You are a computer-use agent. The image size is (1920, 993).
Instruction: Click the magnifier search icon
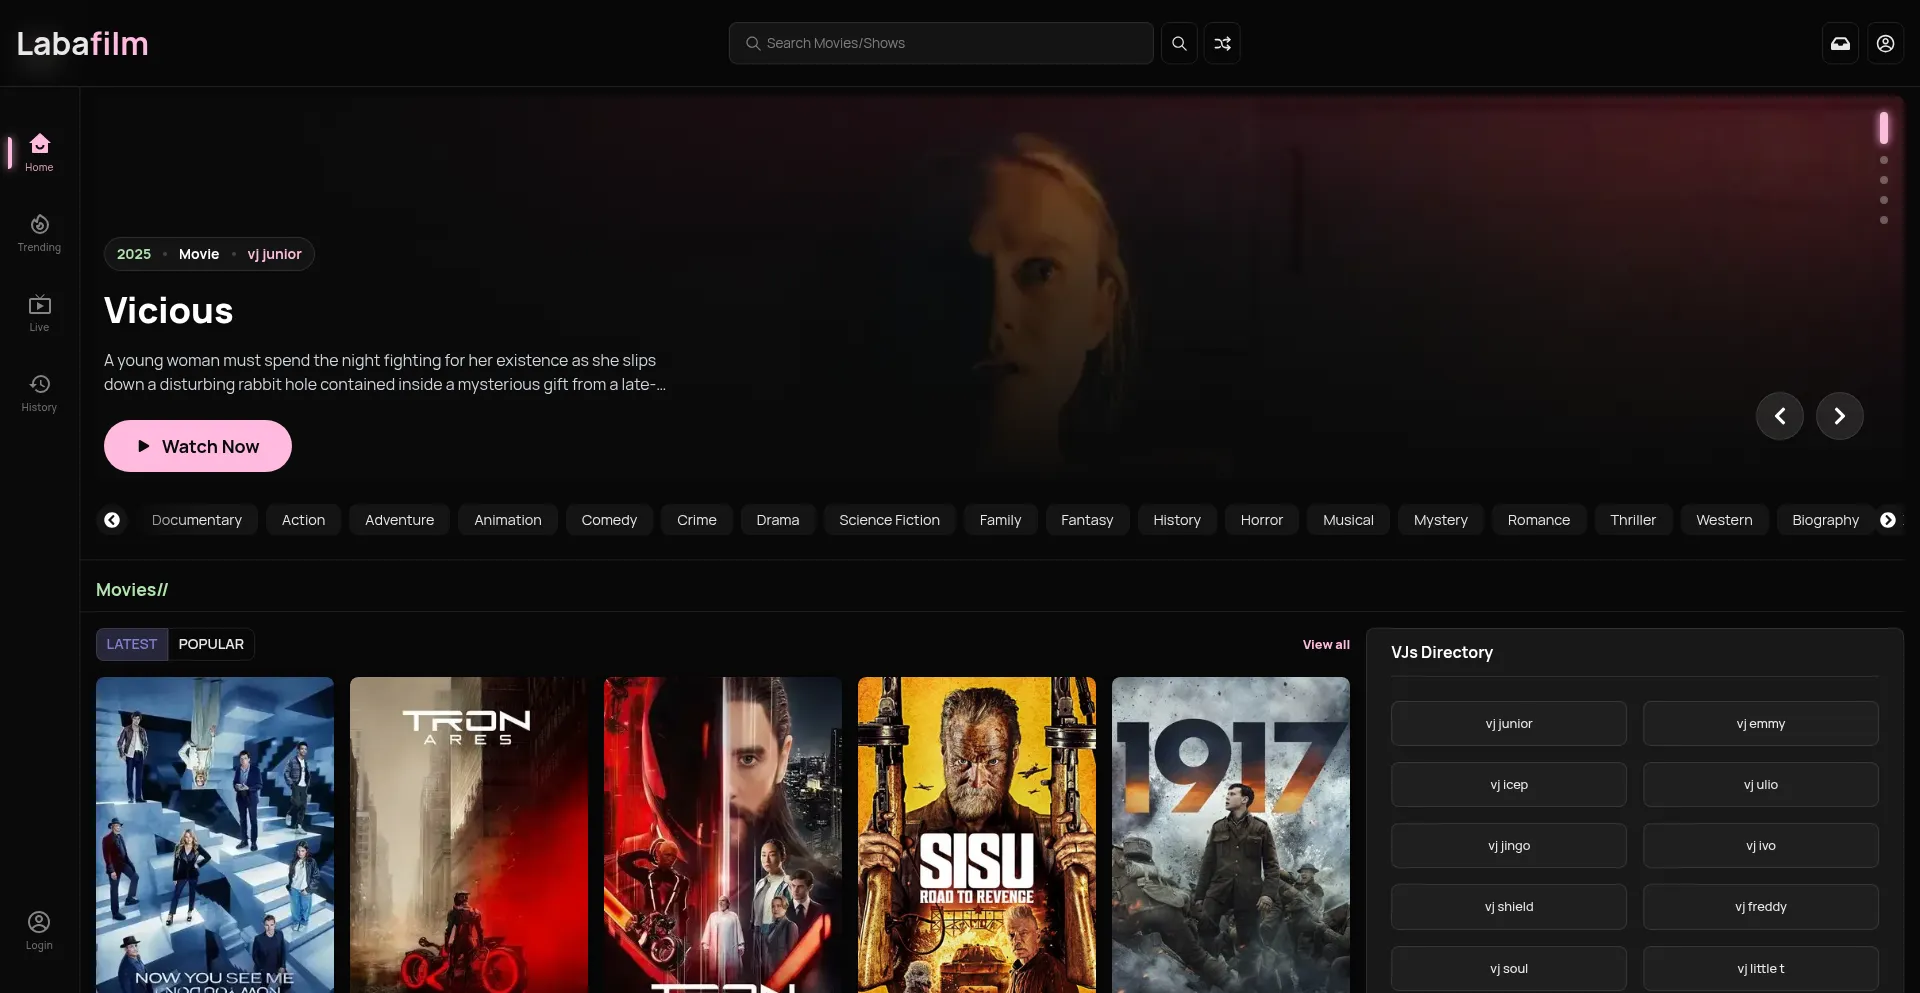[1178, 43]
